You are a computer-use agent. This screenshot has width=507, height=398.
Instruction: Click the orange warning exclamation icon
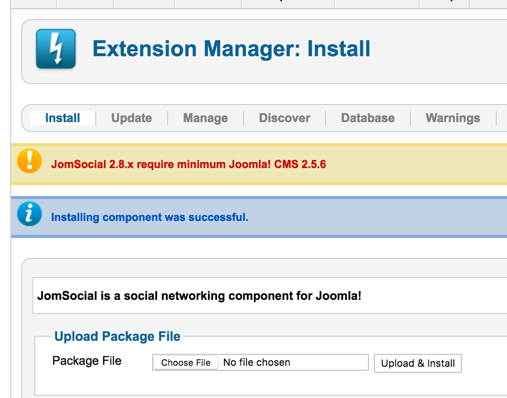click(x=29, y=161)
